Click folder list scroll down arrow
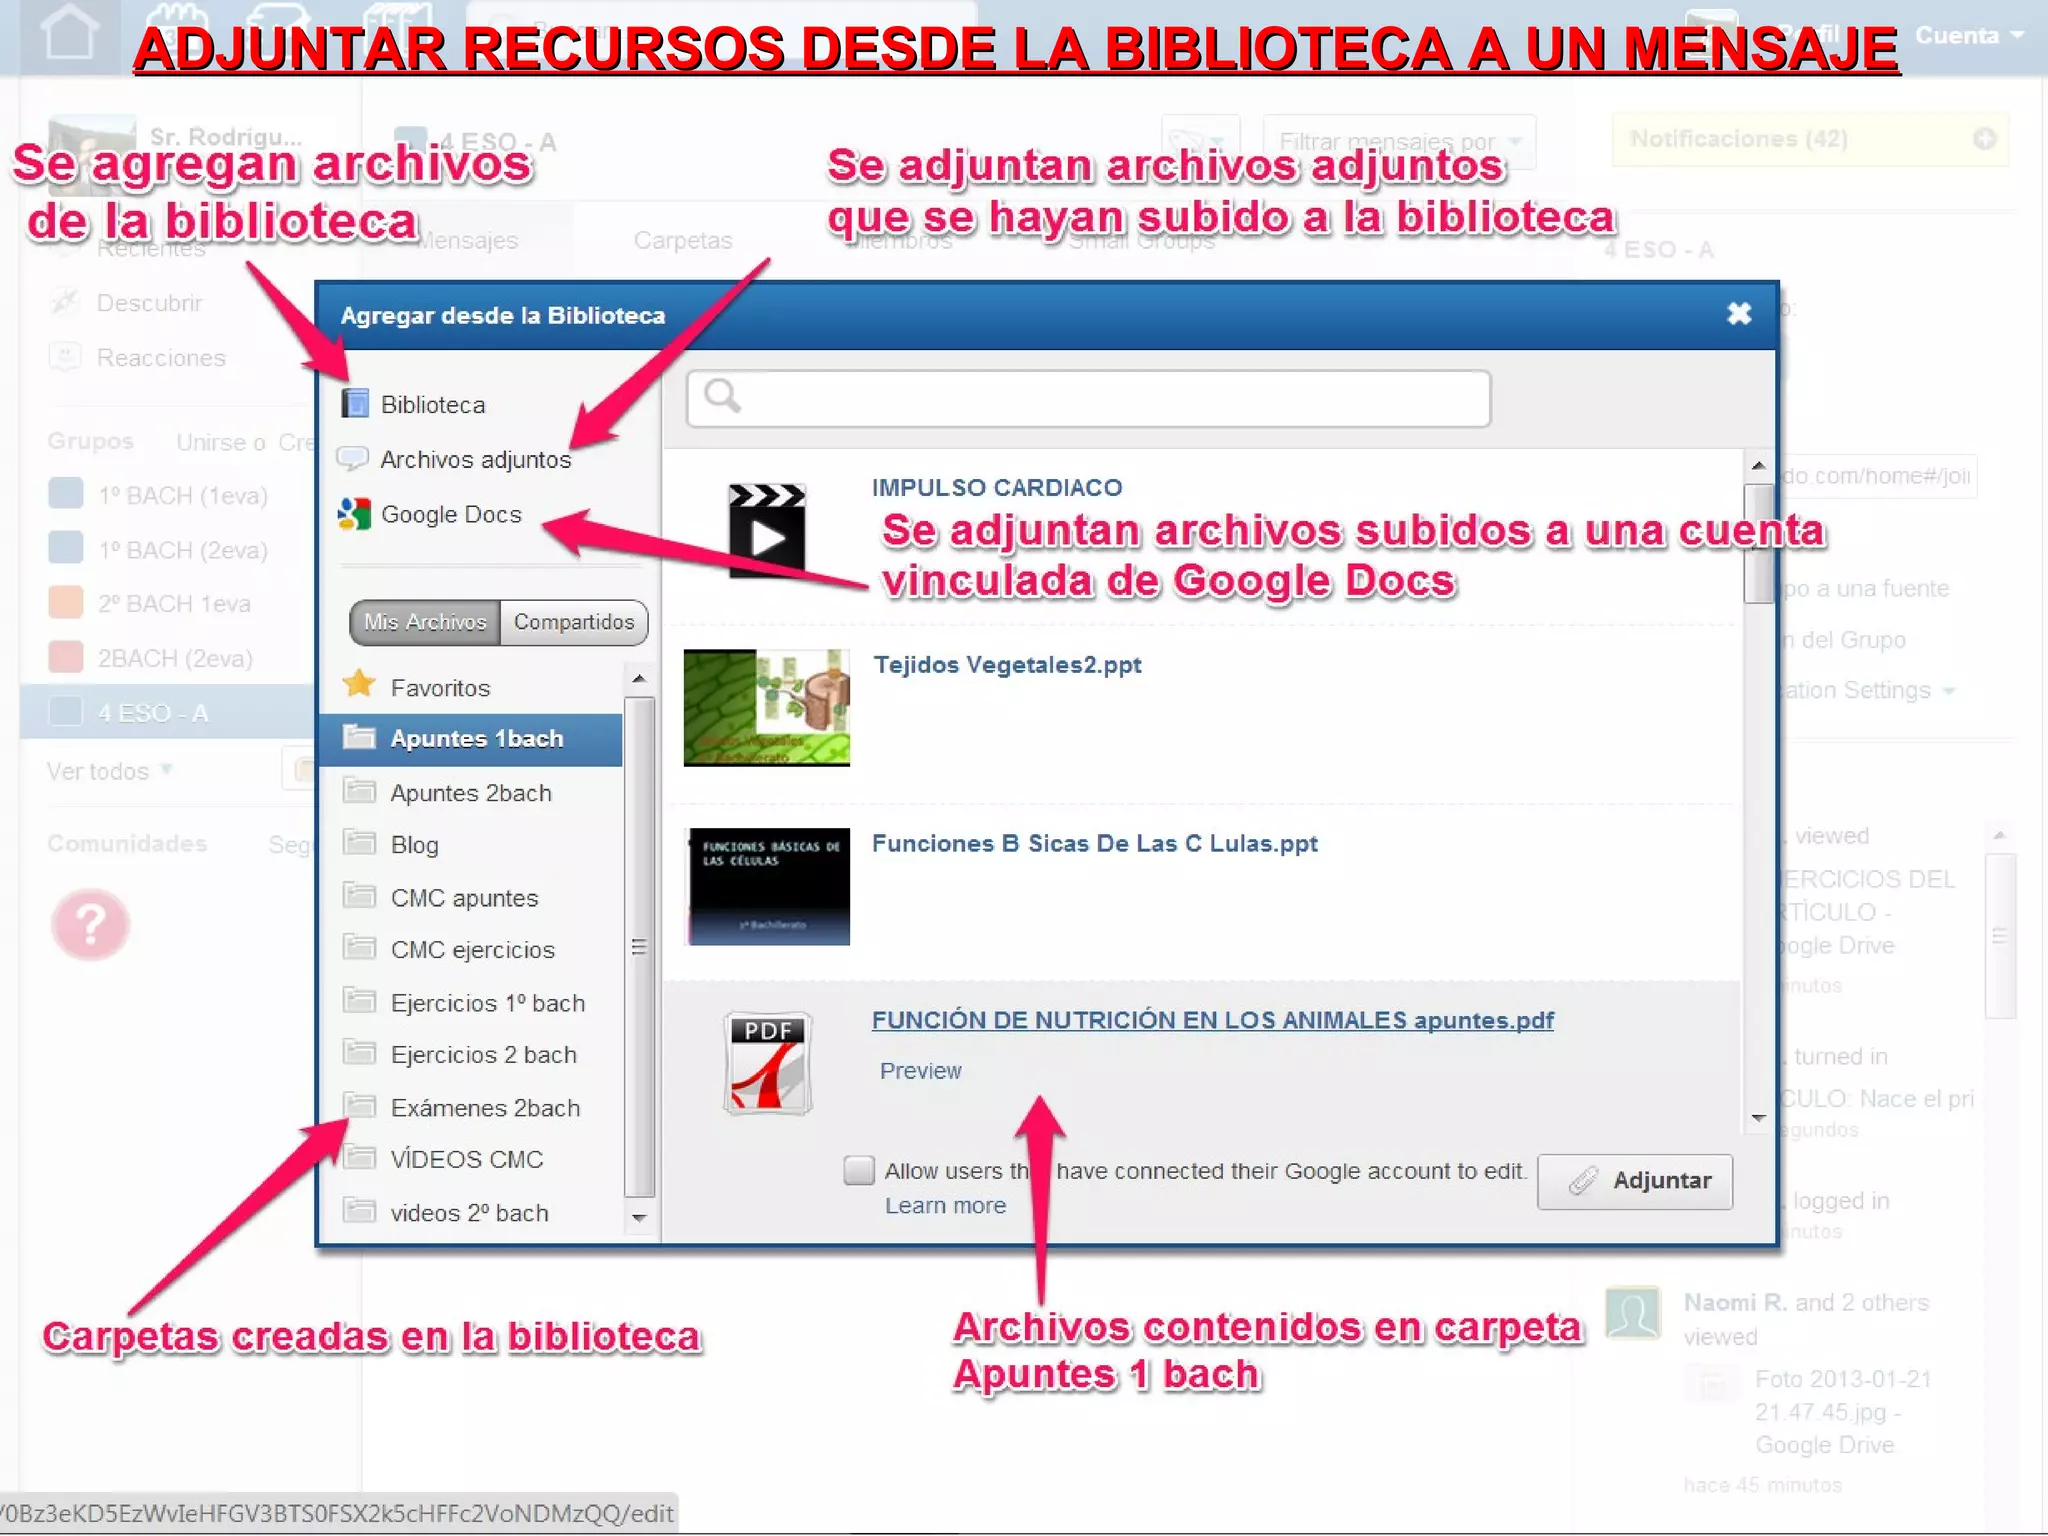This screenshot has width=2048, height=1536. (639, 1218)
